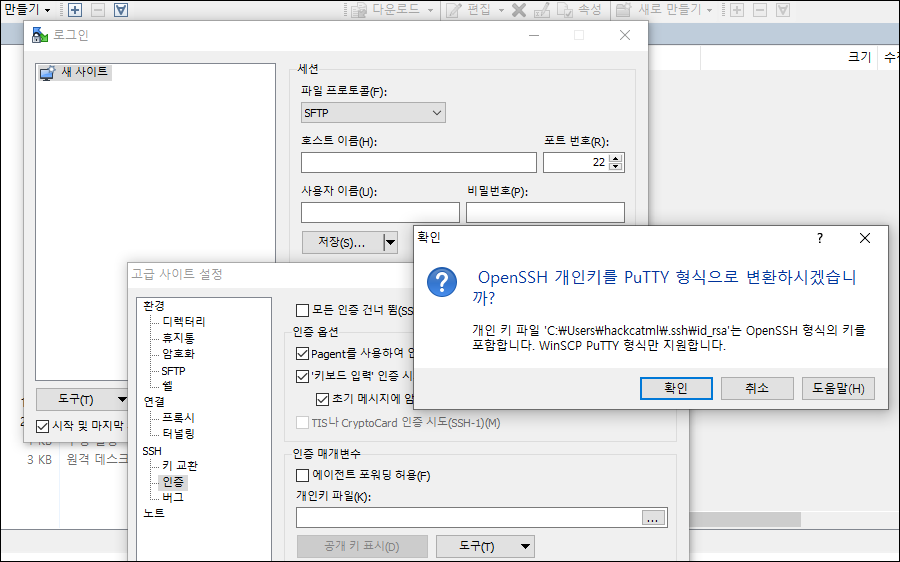Image resolution: width=900 pixels, height=562 pixels.
Task: Click the 다운로드 download icon in main toolbar
Action: (x=359, y=10)
